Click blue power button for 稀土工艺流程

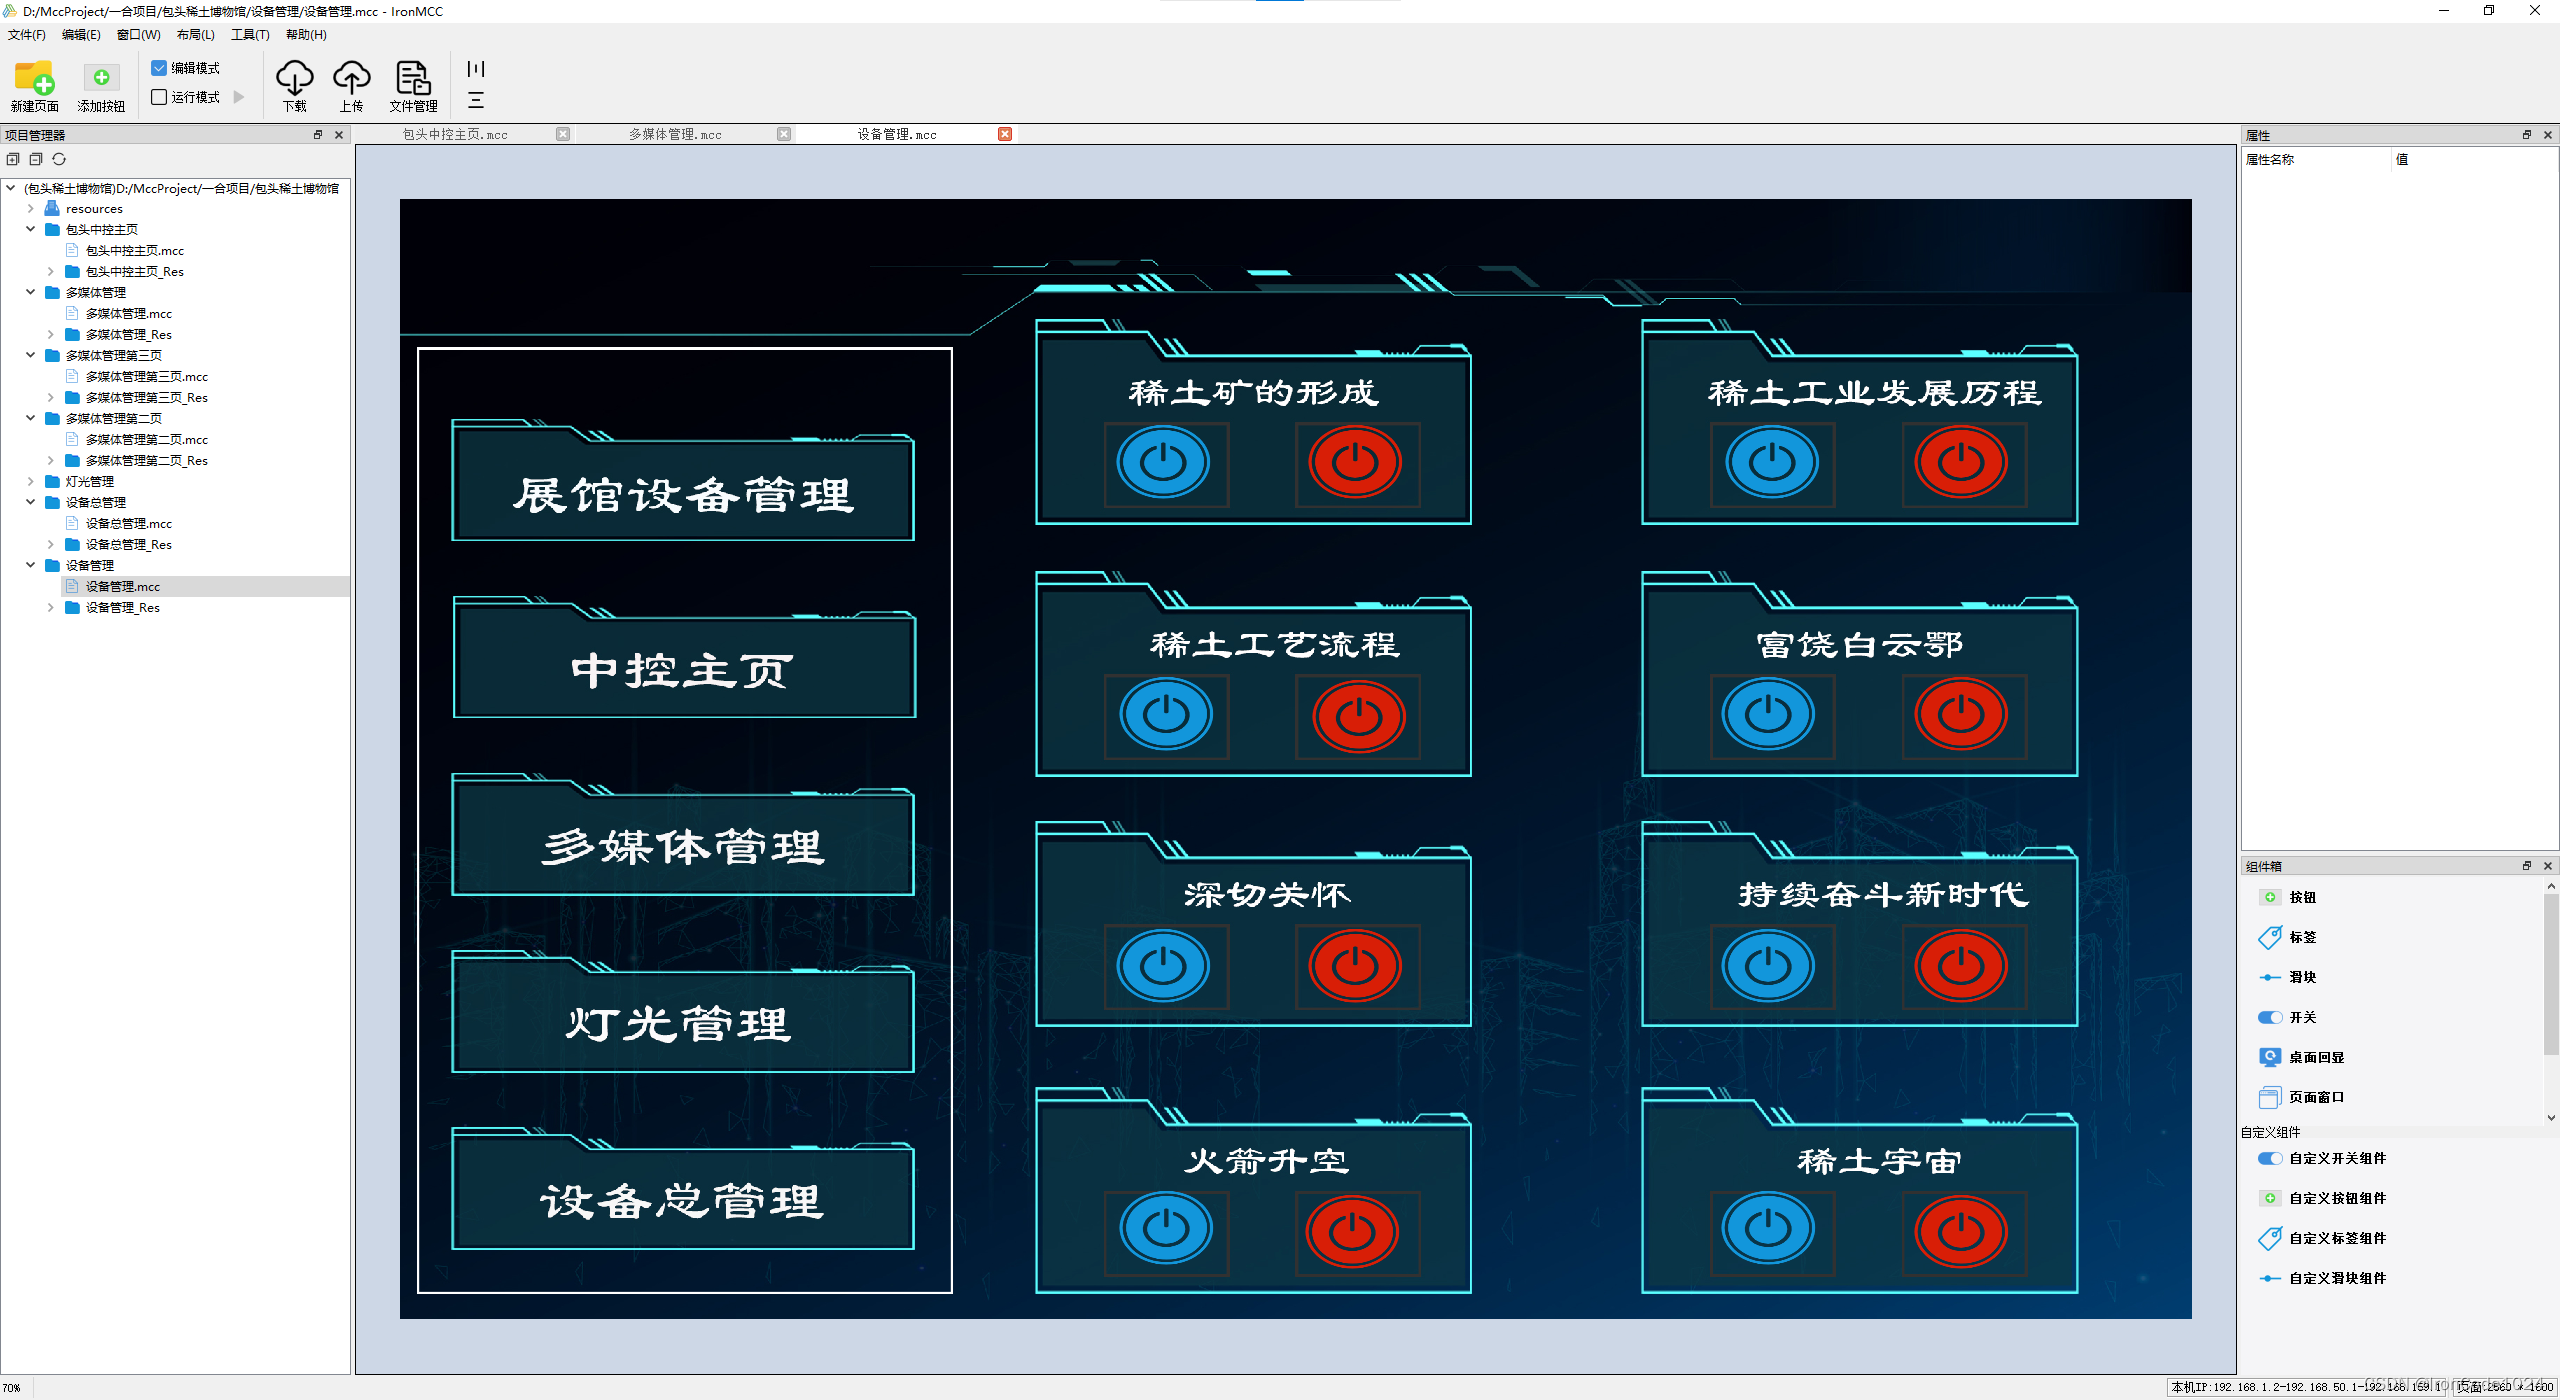[x=1165, y=714]
